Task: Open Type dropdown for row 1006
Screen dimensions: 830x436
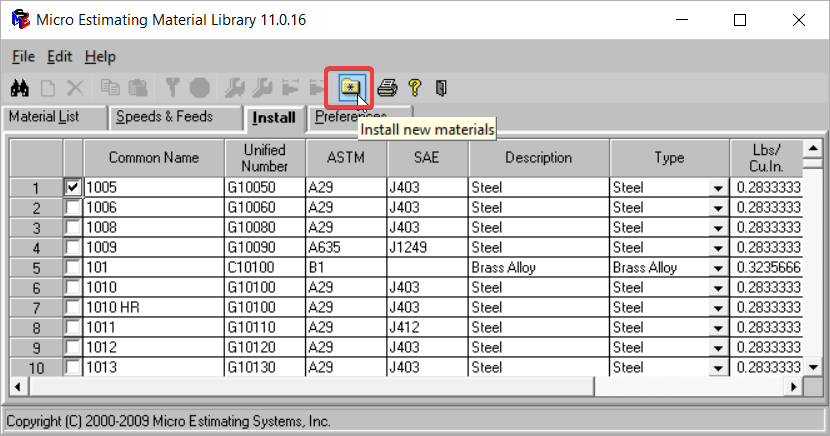Action: point(718,208)
